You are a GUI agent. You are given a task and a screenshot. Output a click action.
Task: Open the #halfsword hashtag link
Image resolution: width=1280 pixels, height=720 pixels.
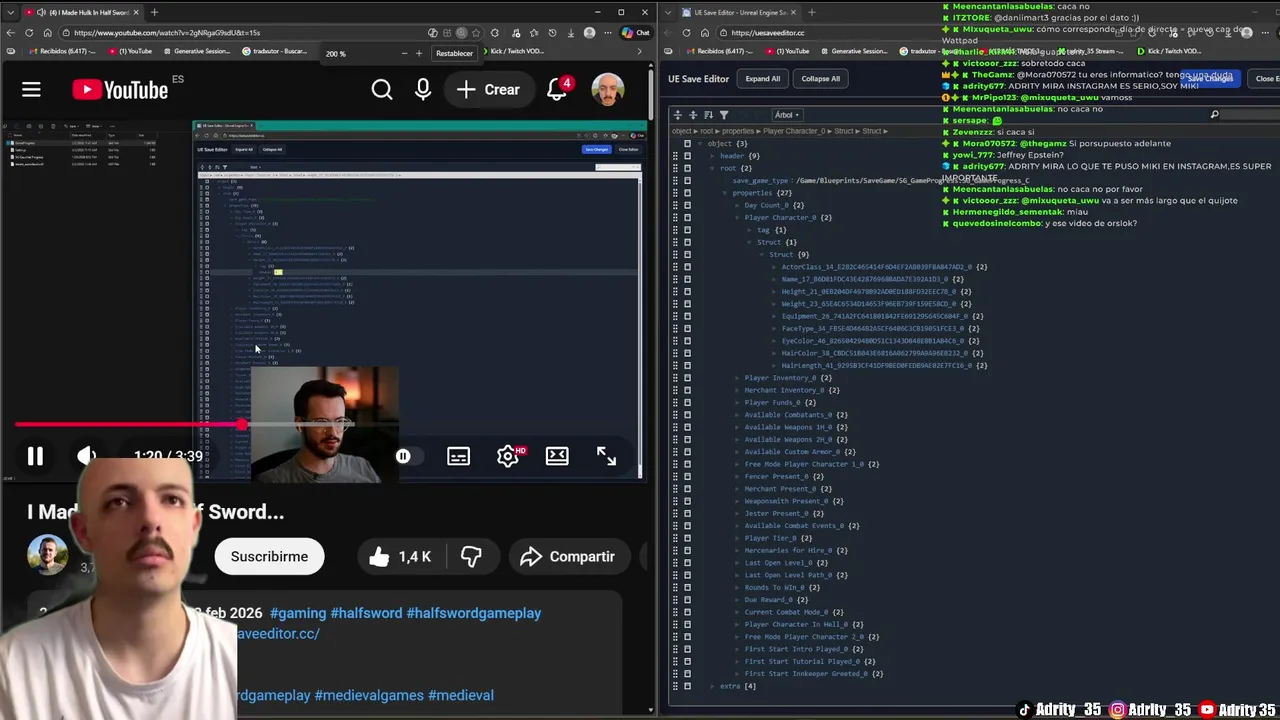click(366, 613)
